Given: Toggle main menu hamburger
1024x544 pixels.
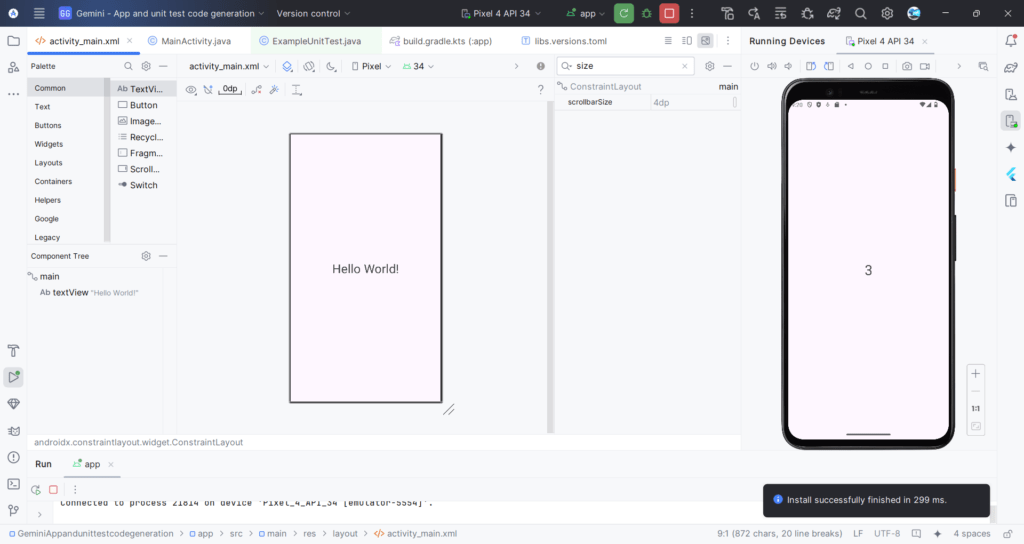Looking at the screenshot, I should coord(39,13).
